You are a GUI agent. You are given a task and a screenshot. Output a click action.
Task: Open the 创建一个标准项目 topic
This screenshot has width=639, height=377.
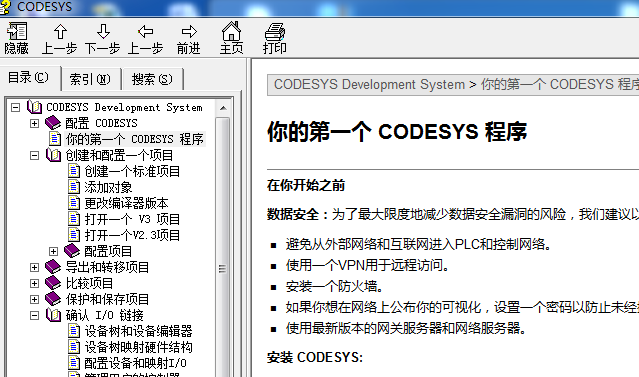[x=132, y=171]
